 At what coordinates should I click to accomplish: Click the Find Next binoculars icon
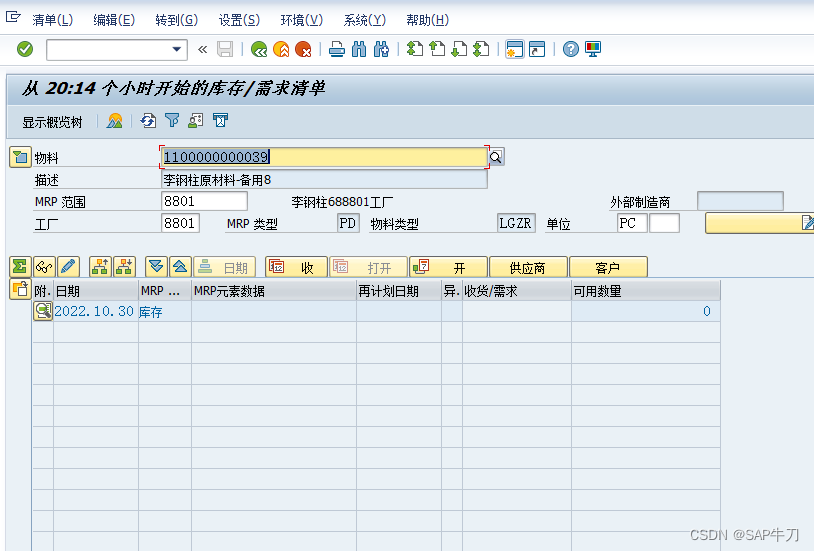(x=381, y=49)
